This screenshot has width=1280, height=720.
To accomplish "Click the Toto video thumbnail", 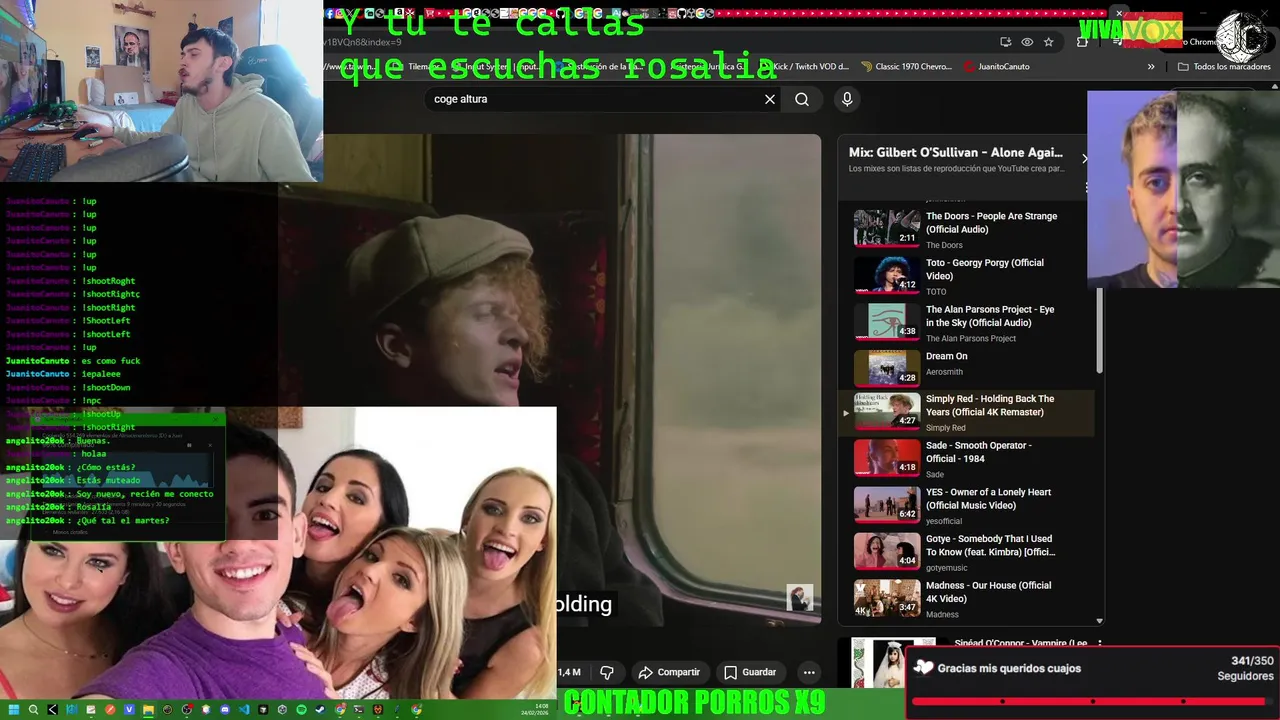I will [x=887, y=274].
